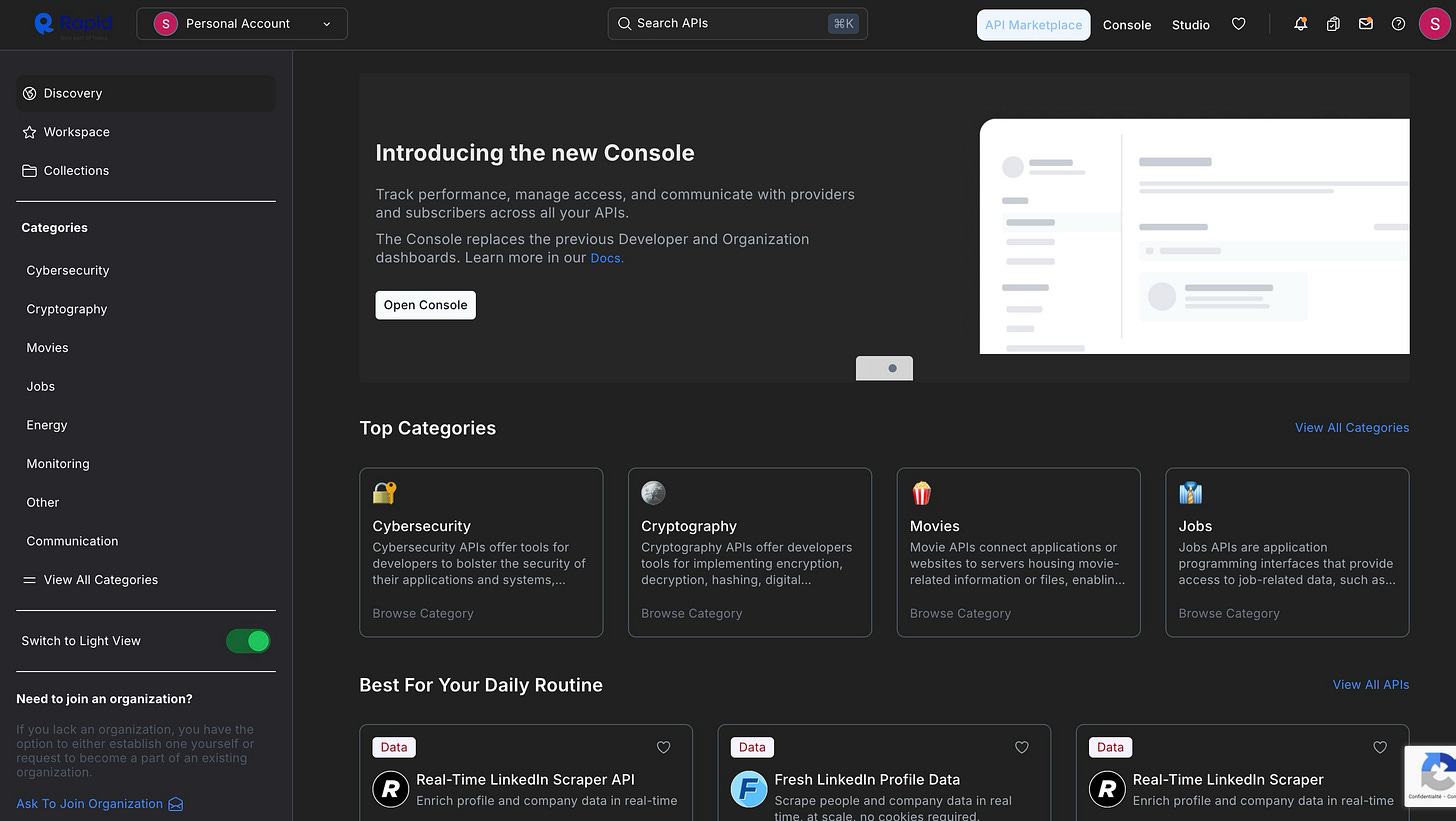Screen dimensions: 1456x821
Task: Click Data tag on the Real-Time LinkedIn Scraper card
Action: (x=1110, y=747)
